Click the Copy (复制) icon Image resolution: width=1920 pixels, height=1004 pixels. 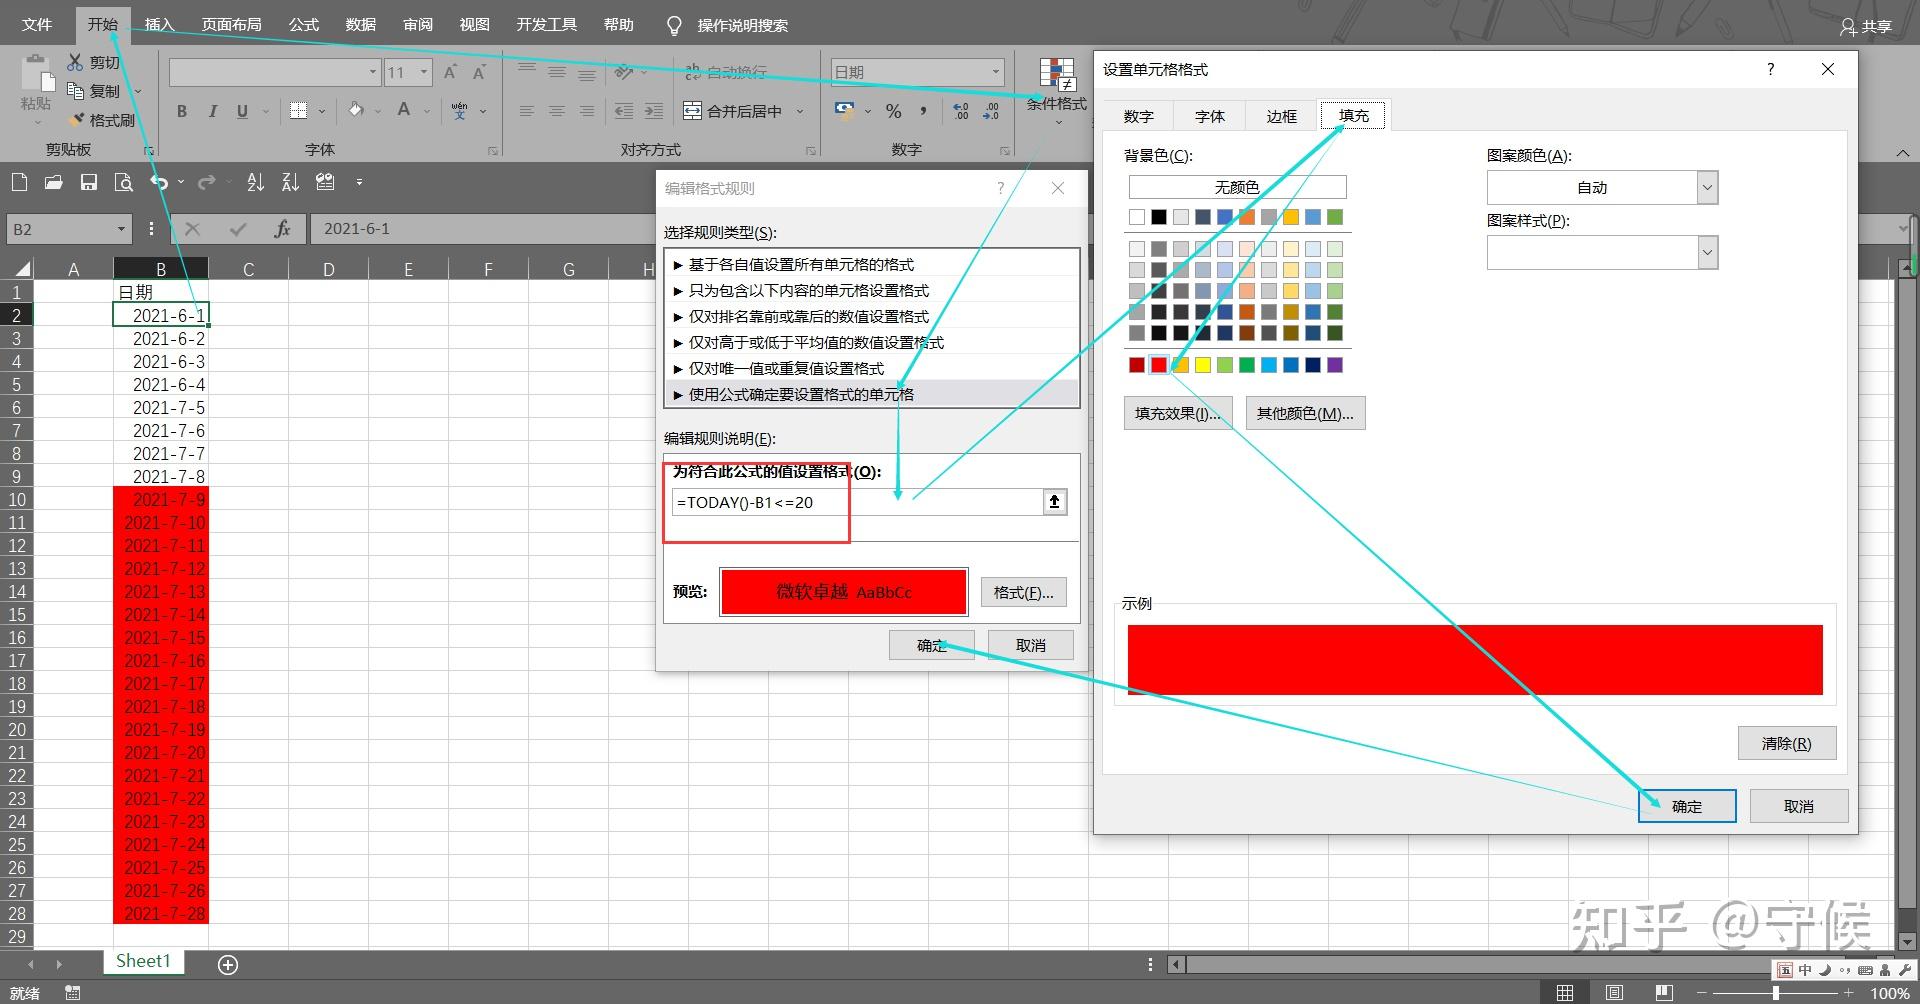(x=75, y=91)
